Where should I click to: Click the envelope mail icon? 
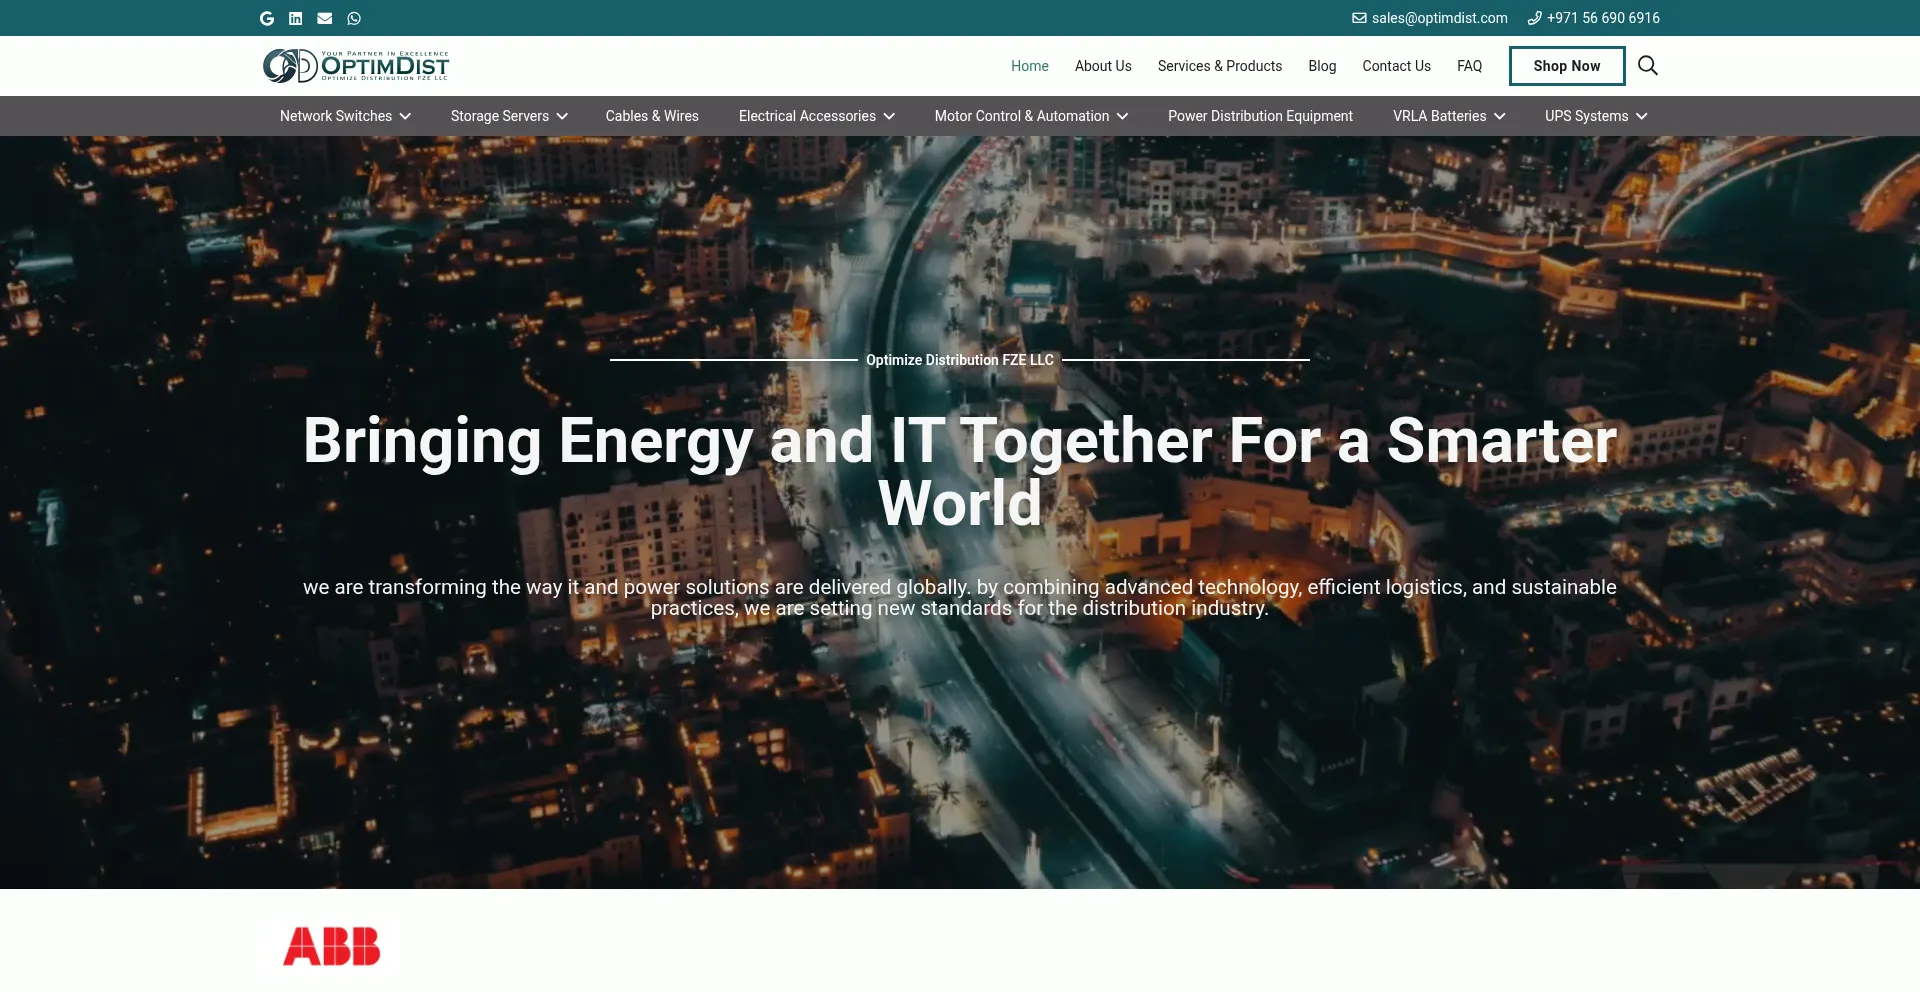[325, 18]
